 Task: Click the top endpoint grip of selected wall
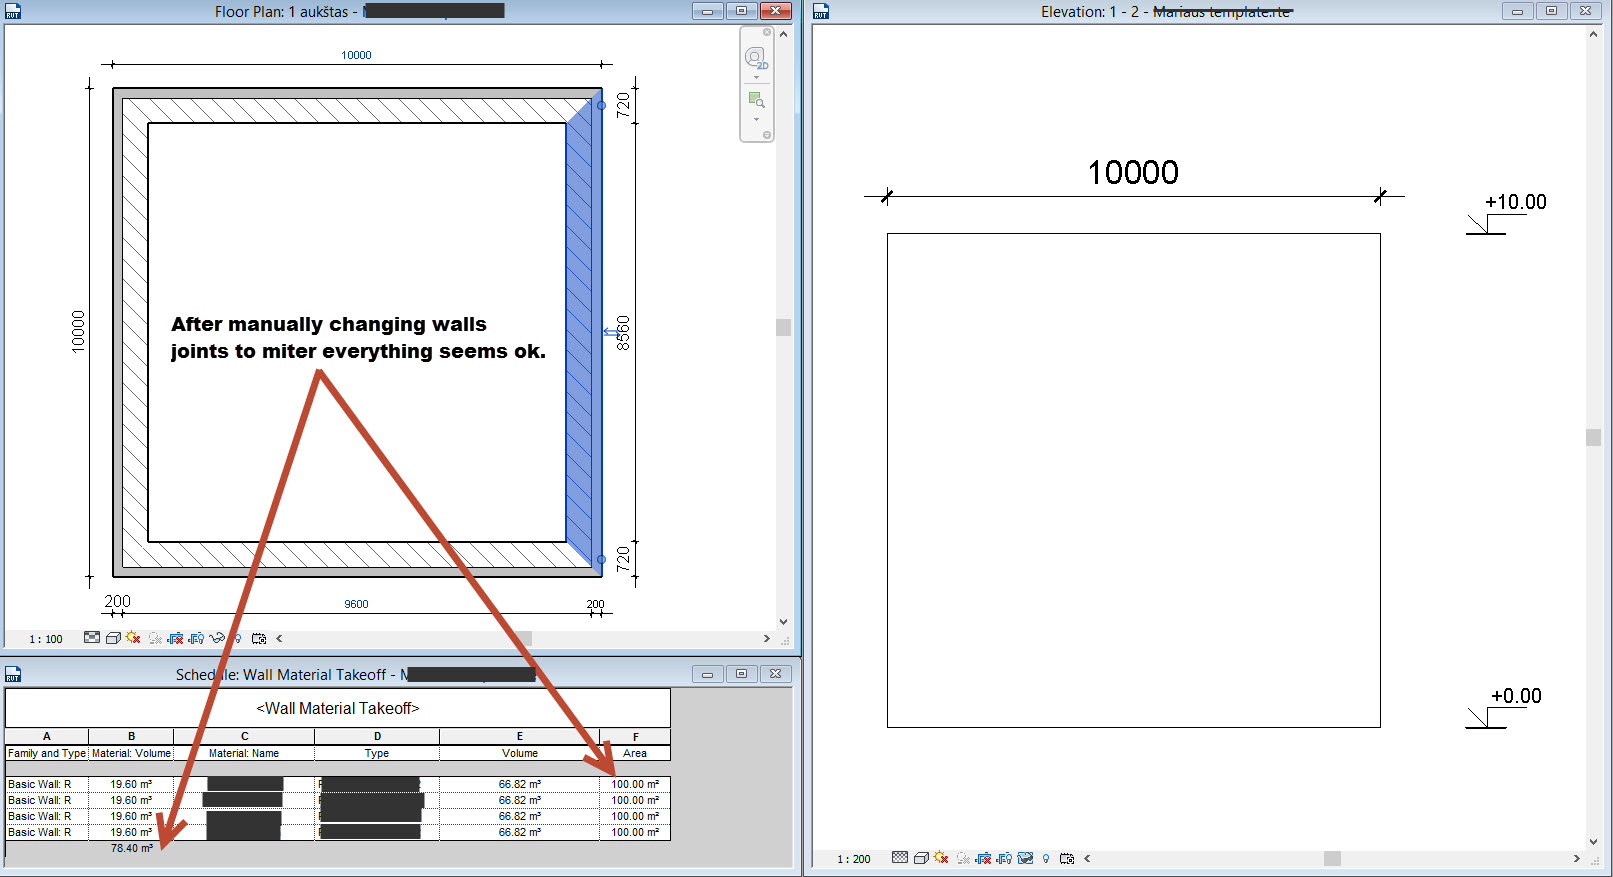click(601, 105)
